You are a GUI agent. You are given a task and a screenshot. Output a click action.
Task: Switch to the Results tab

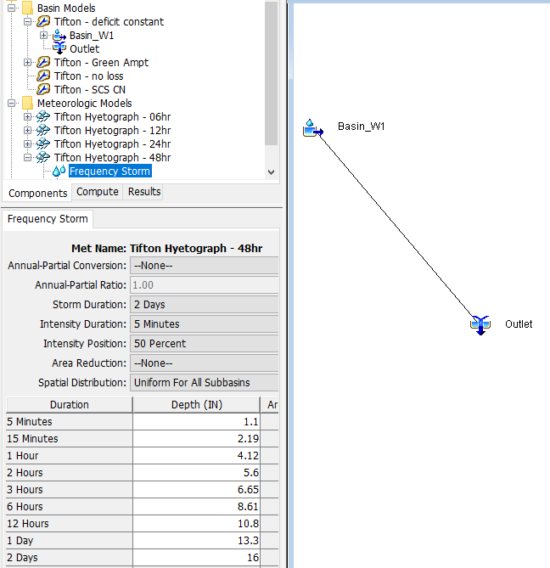click(144, 192)
